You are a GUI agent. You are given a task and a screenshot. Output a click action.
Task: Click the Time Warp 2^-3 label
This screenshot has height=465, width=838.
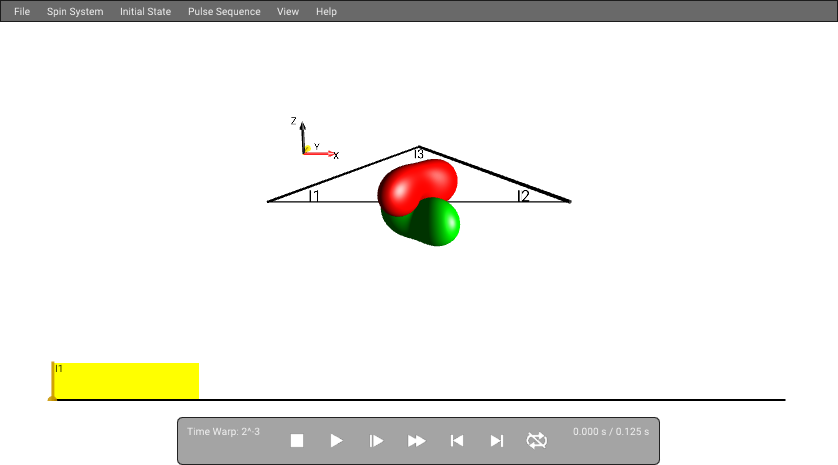[x=223, y=432]
